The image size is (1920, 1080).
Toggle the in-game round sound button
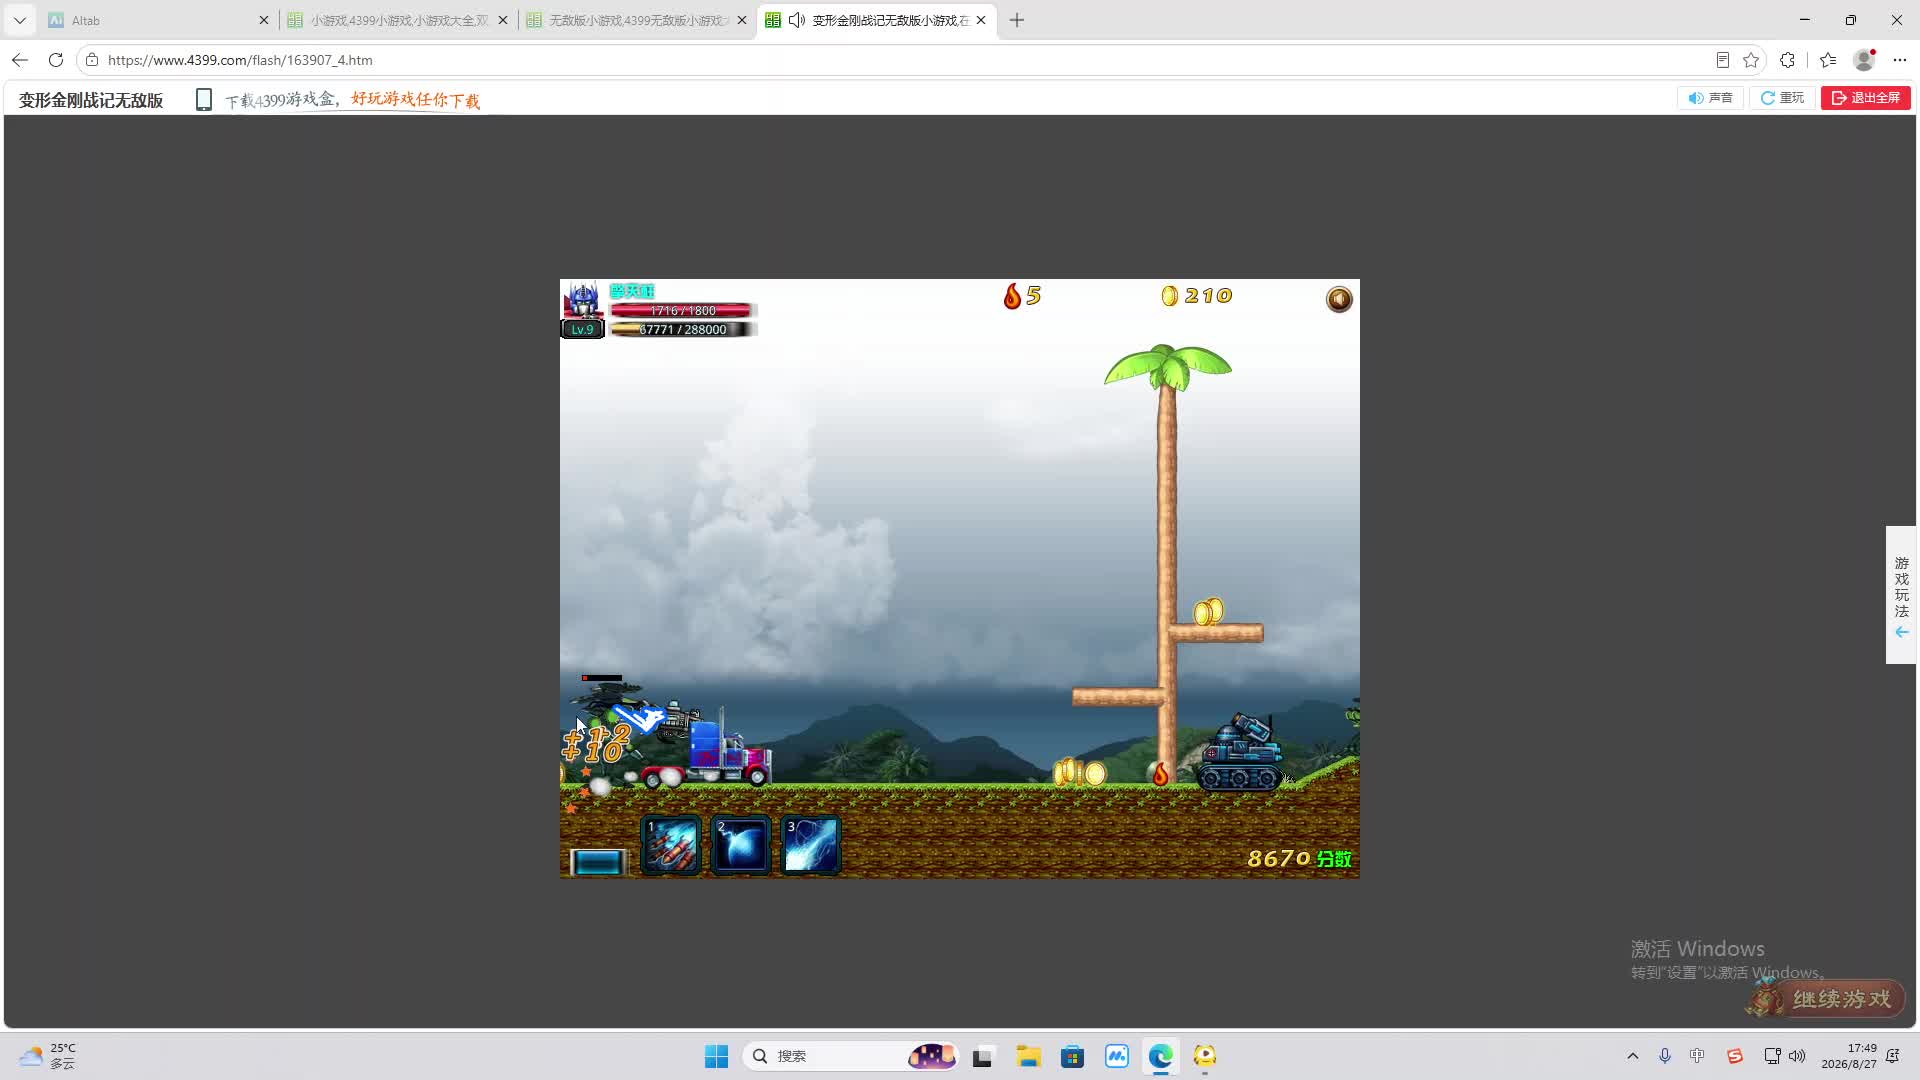pos(1339,299)
